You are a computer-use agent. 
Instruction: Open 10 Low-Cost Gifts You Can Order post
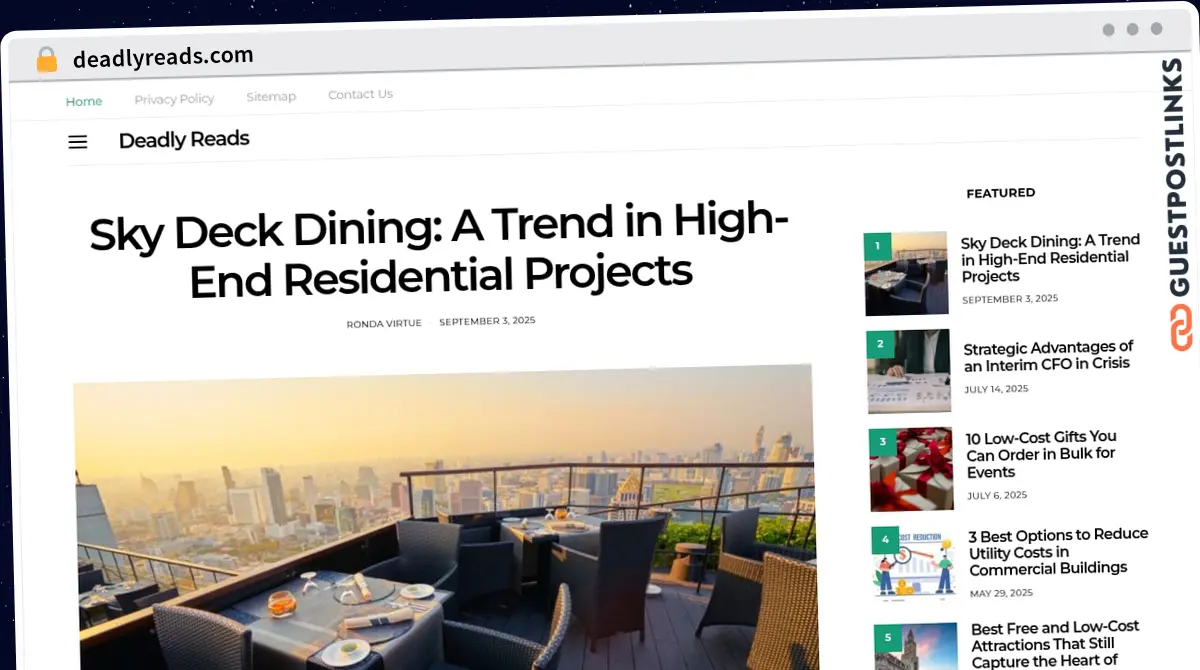pos(1041,454)
